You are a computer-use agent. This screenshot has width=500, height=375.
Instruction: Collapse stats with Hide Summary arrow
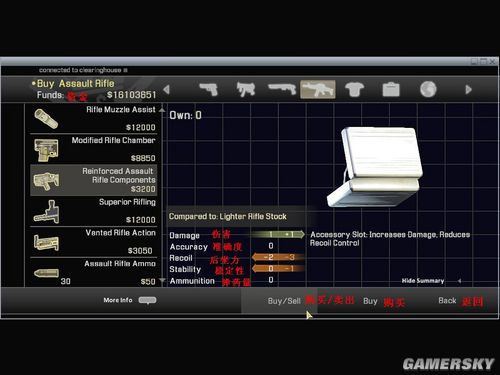[459, 281]
